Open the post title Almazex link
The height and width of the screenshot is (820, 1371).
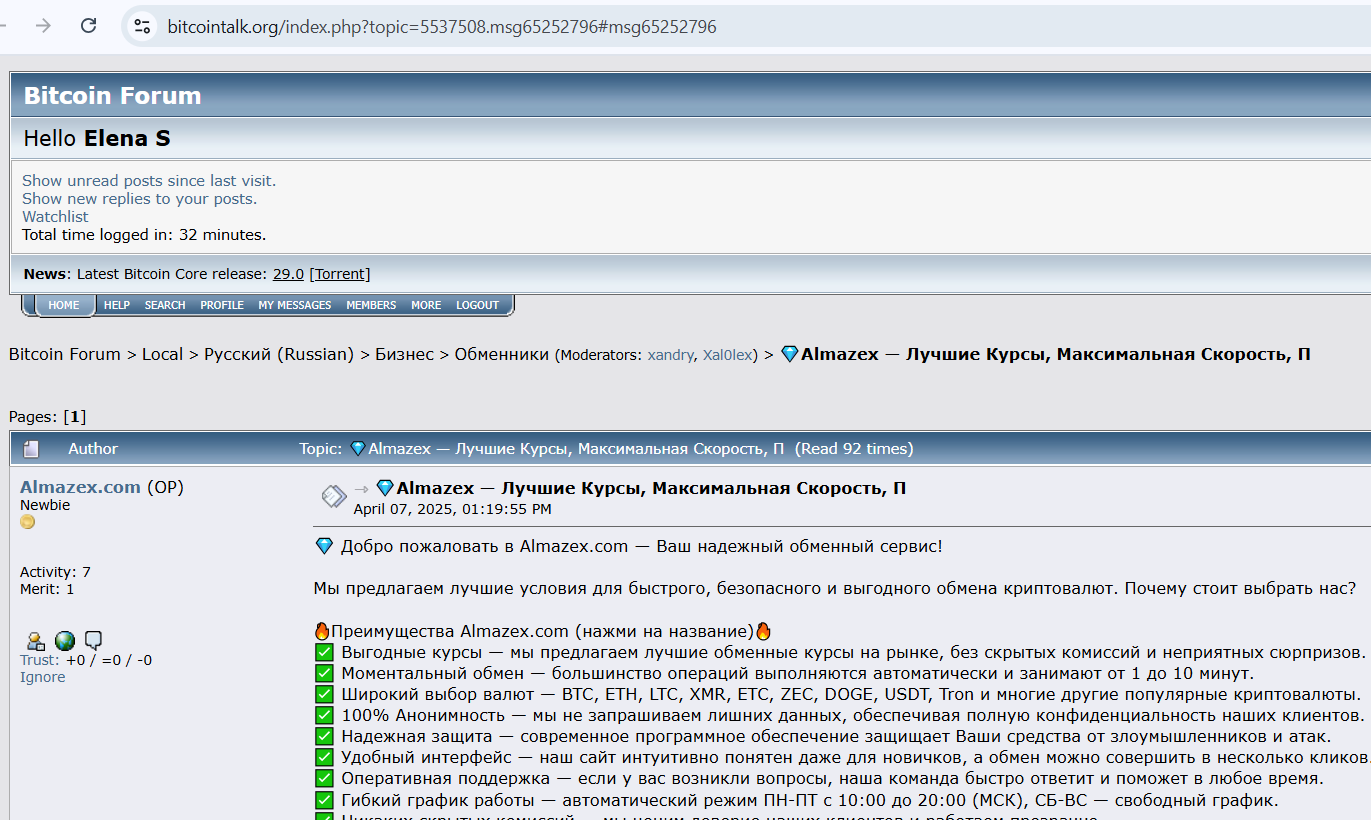point(641,488)
